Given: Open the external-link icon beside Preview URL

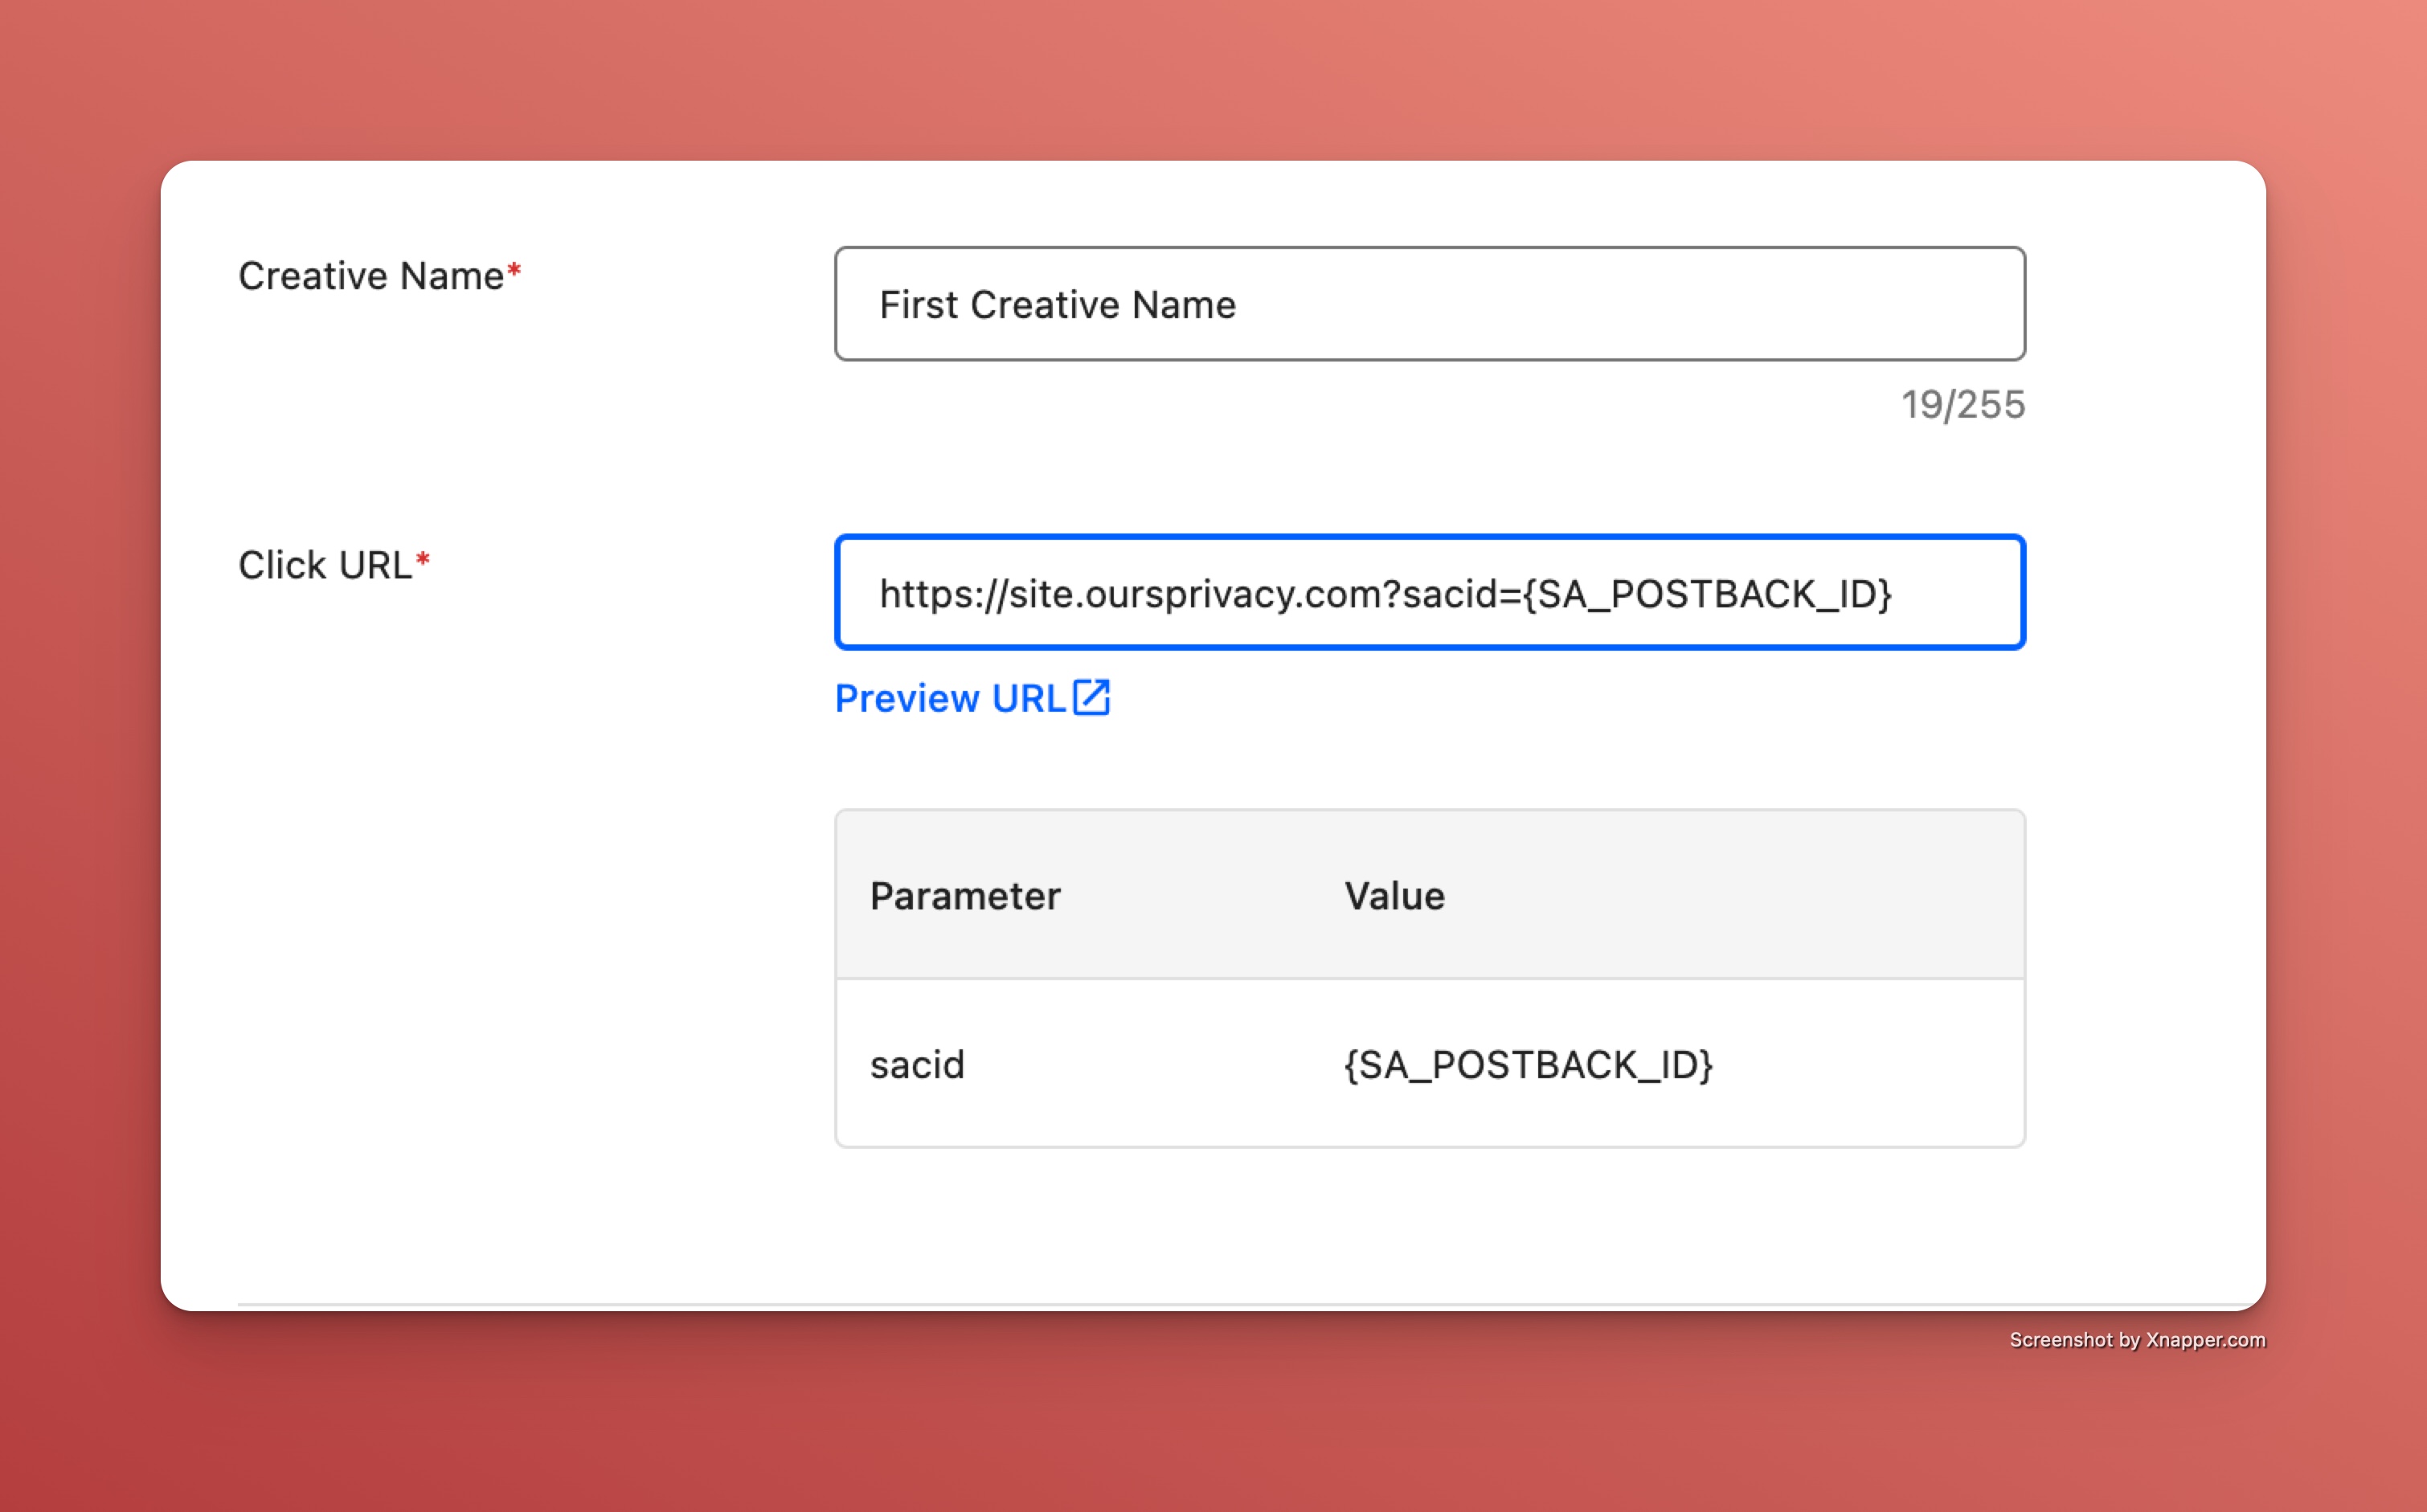Looking at the screenshot, I should coord(1091,698).
